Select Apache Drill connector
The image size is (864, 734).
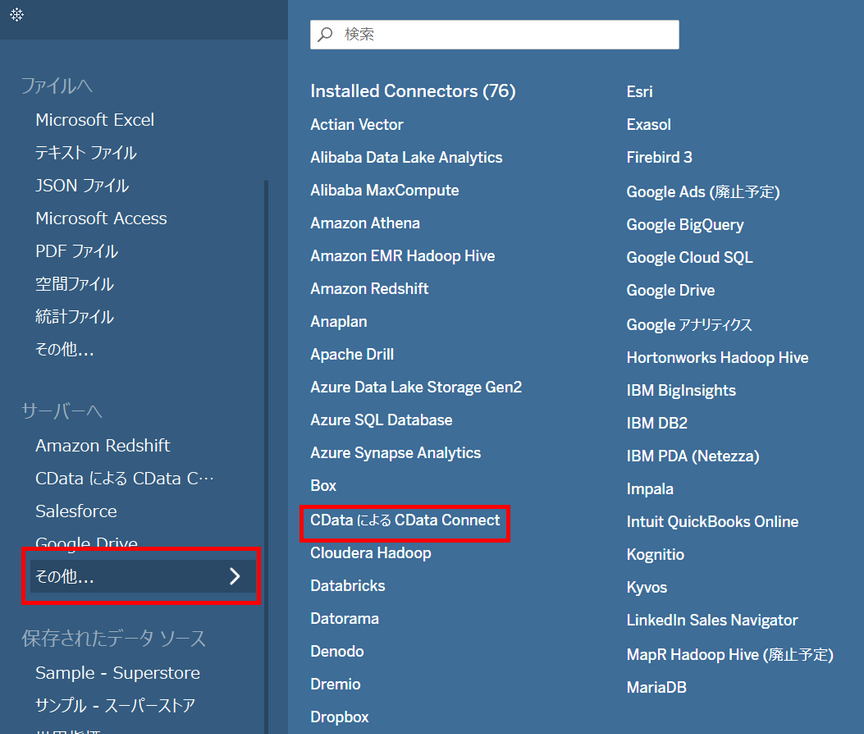[x=352, y=354]
